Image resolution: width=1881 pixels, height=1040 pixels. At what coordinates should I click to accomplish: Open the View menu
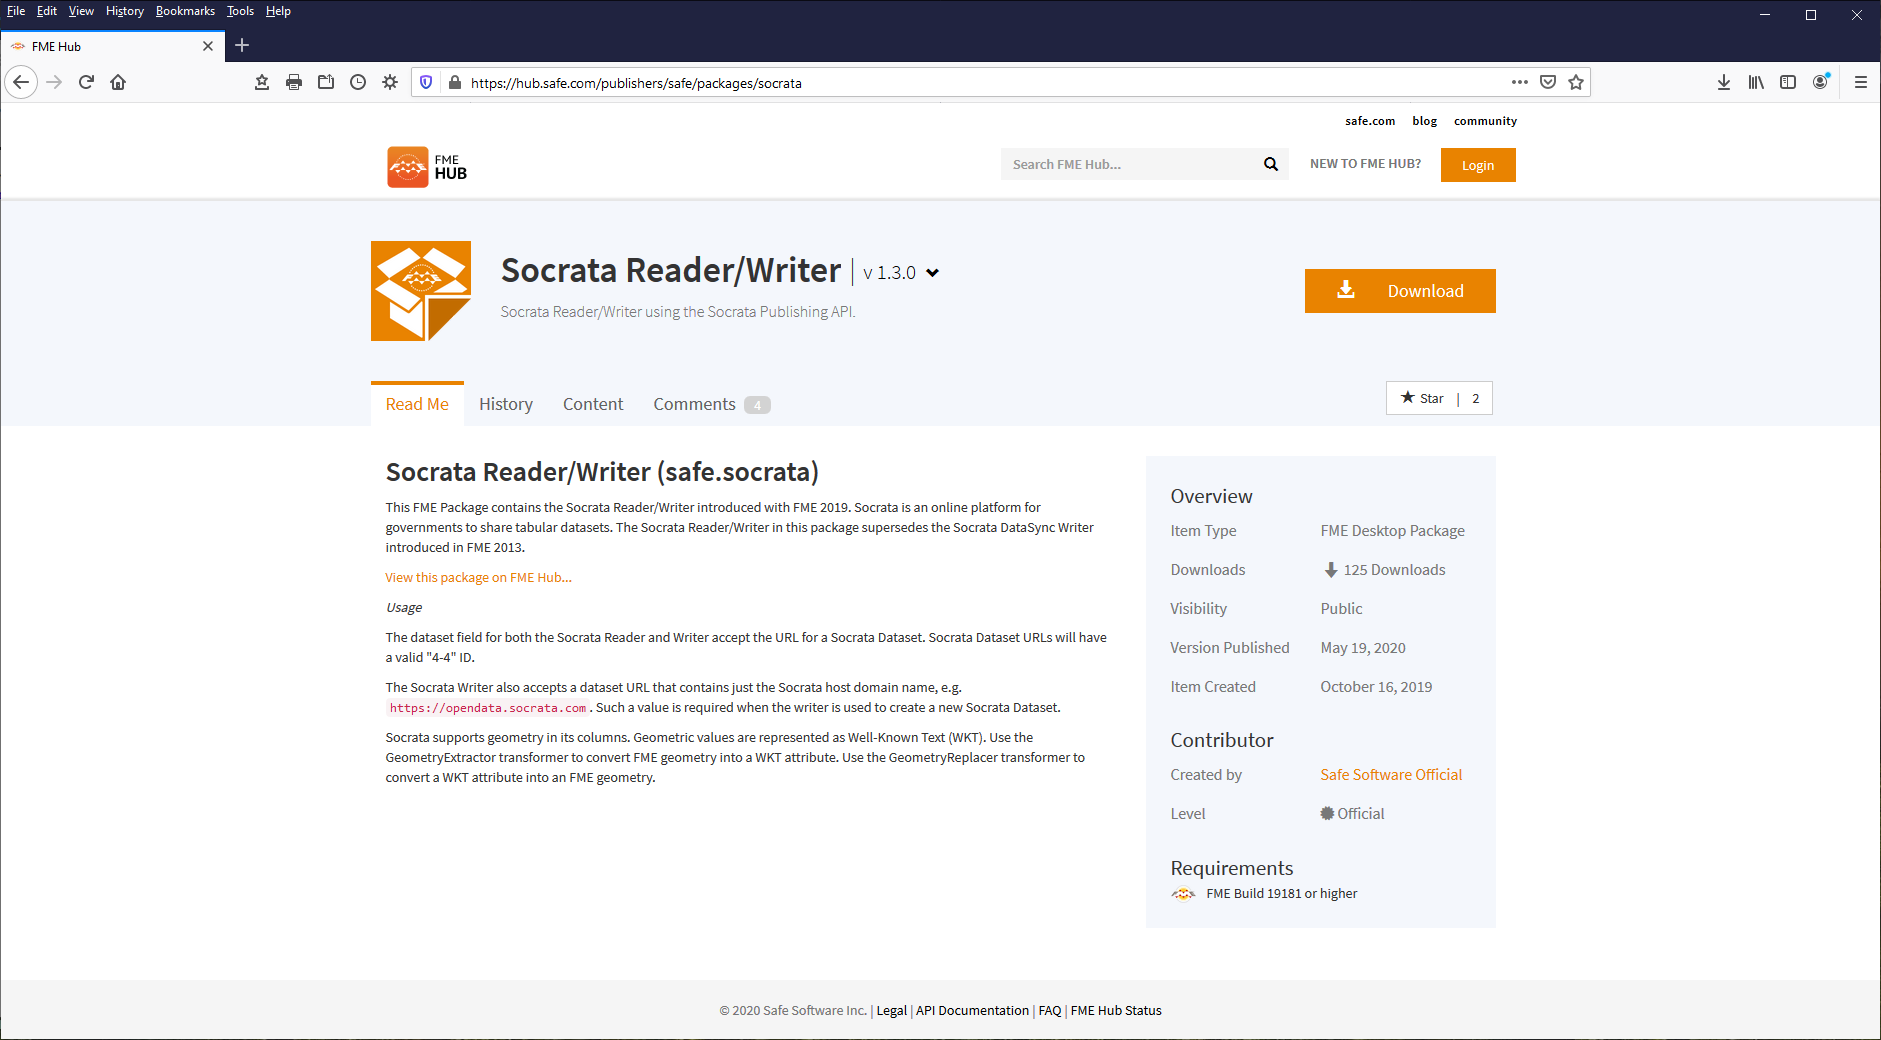tap(81, 11)
